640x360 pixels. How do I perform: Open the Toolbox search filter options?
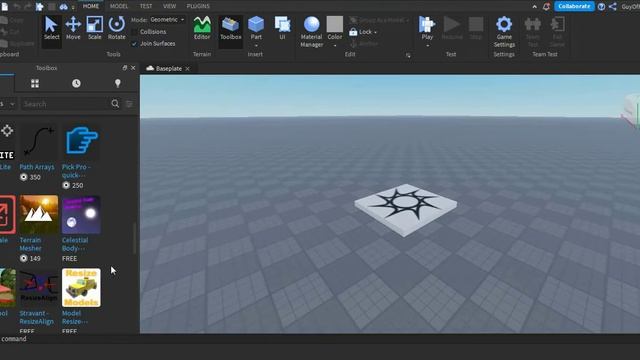(x=129, y=104)
